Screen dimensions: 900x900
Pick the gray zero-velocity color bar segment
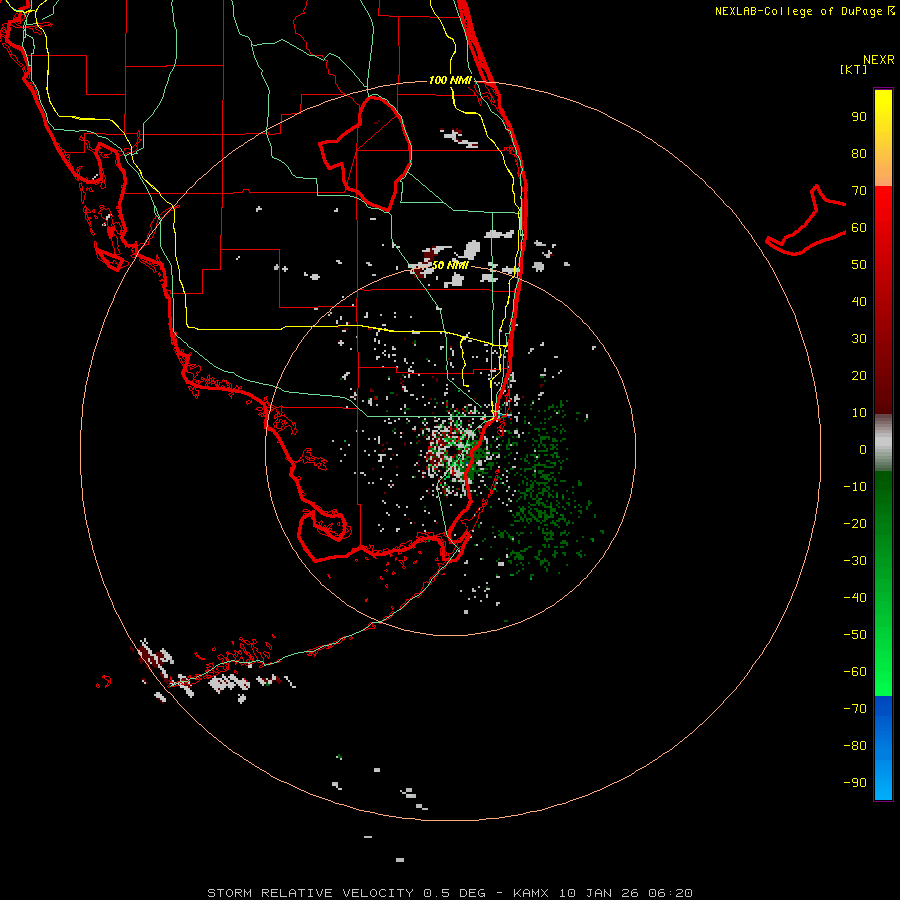click(883, 443)
